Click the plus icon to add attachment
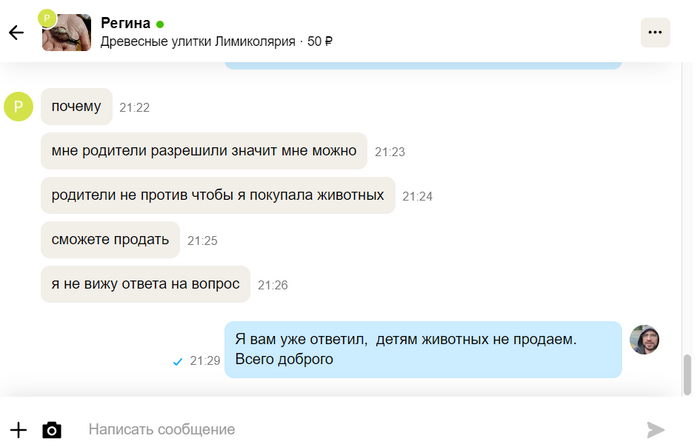This screenshot has width=700, height=447. pyautogui.click(x=17, y=429)
